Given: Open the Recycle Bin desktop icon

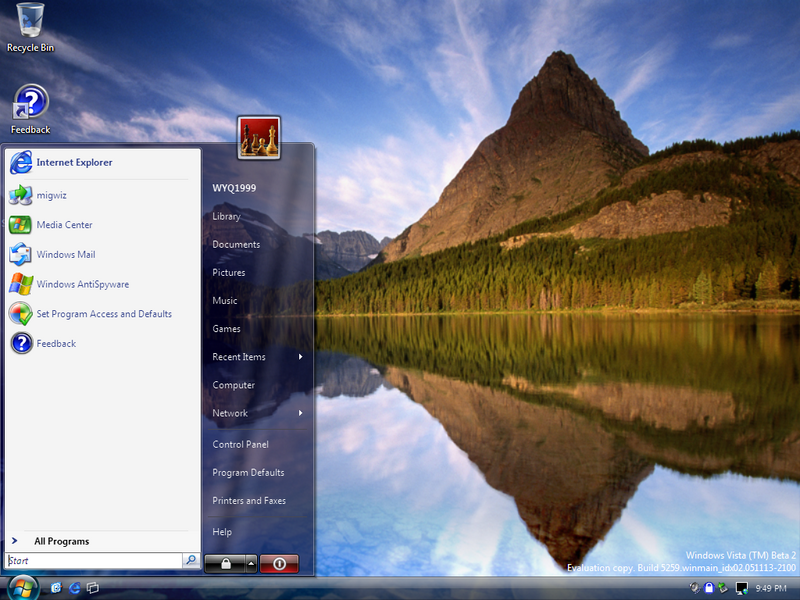Looking at the screenshot, I should point(30,27).
